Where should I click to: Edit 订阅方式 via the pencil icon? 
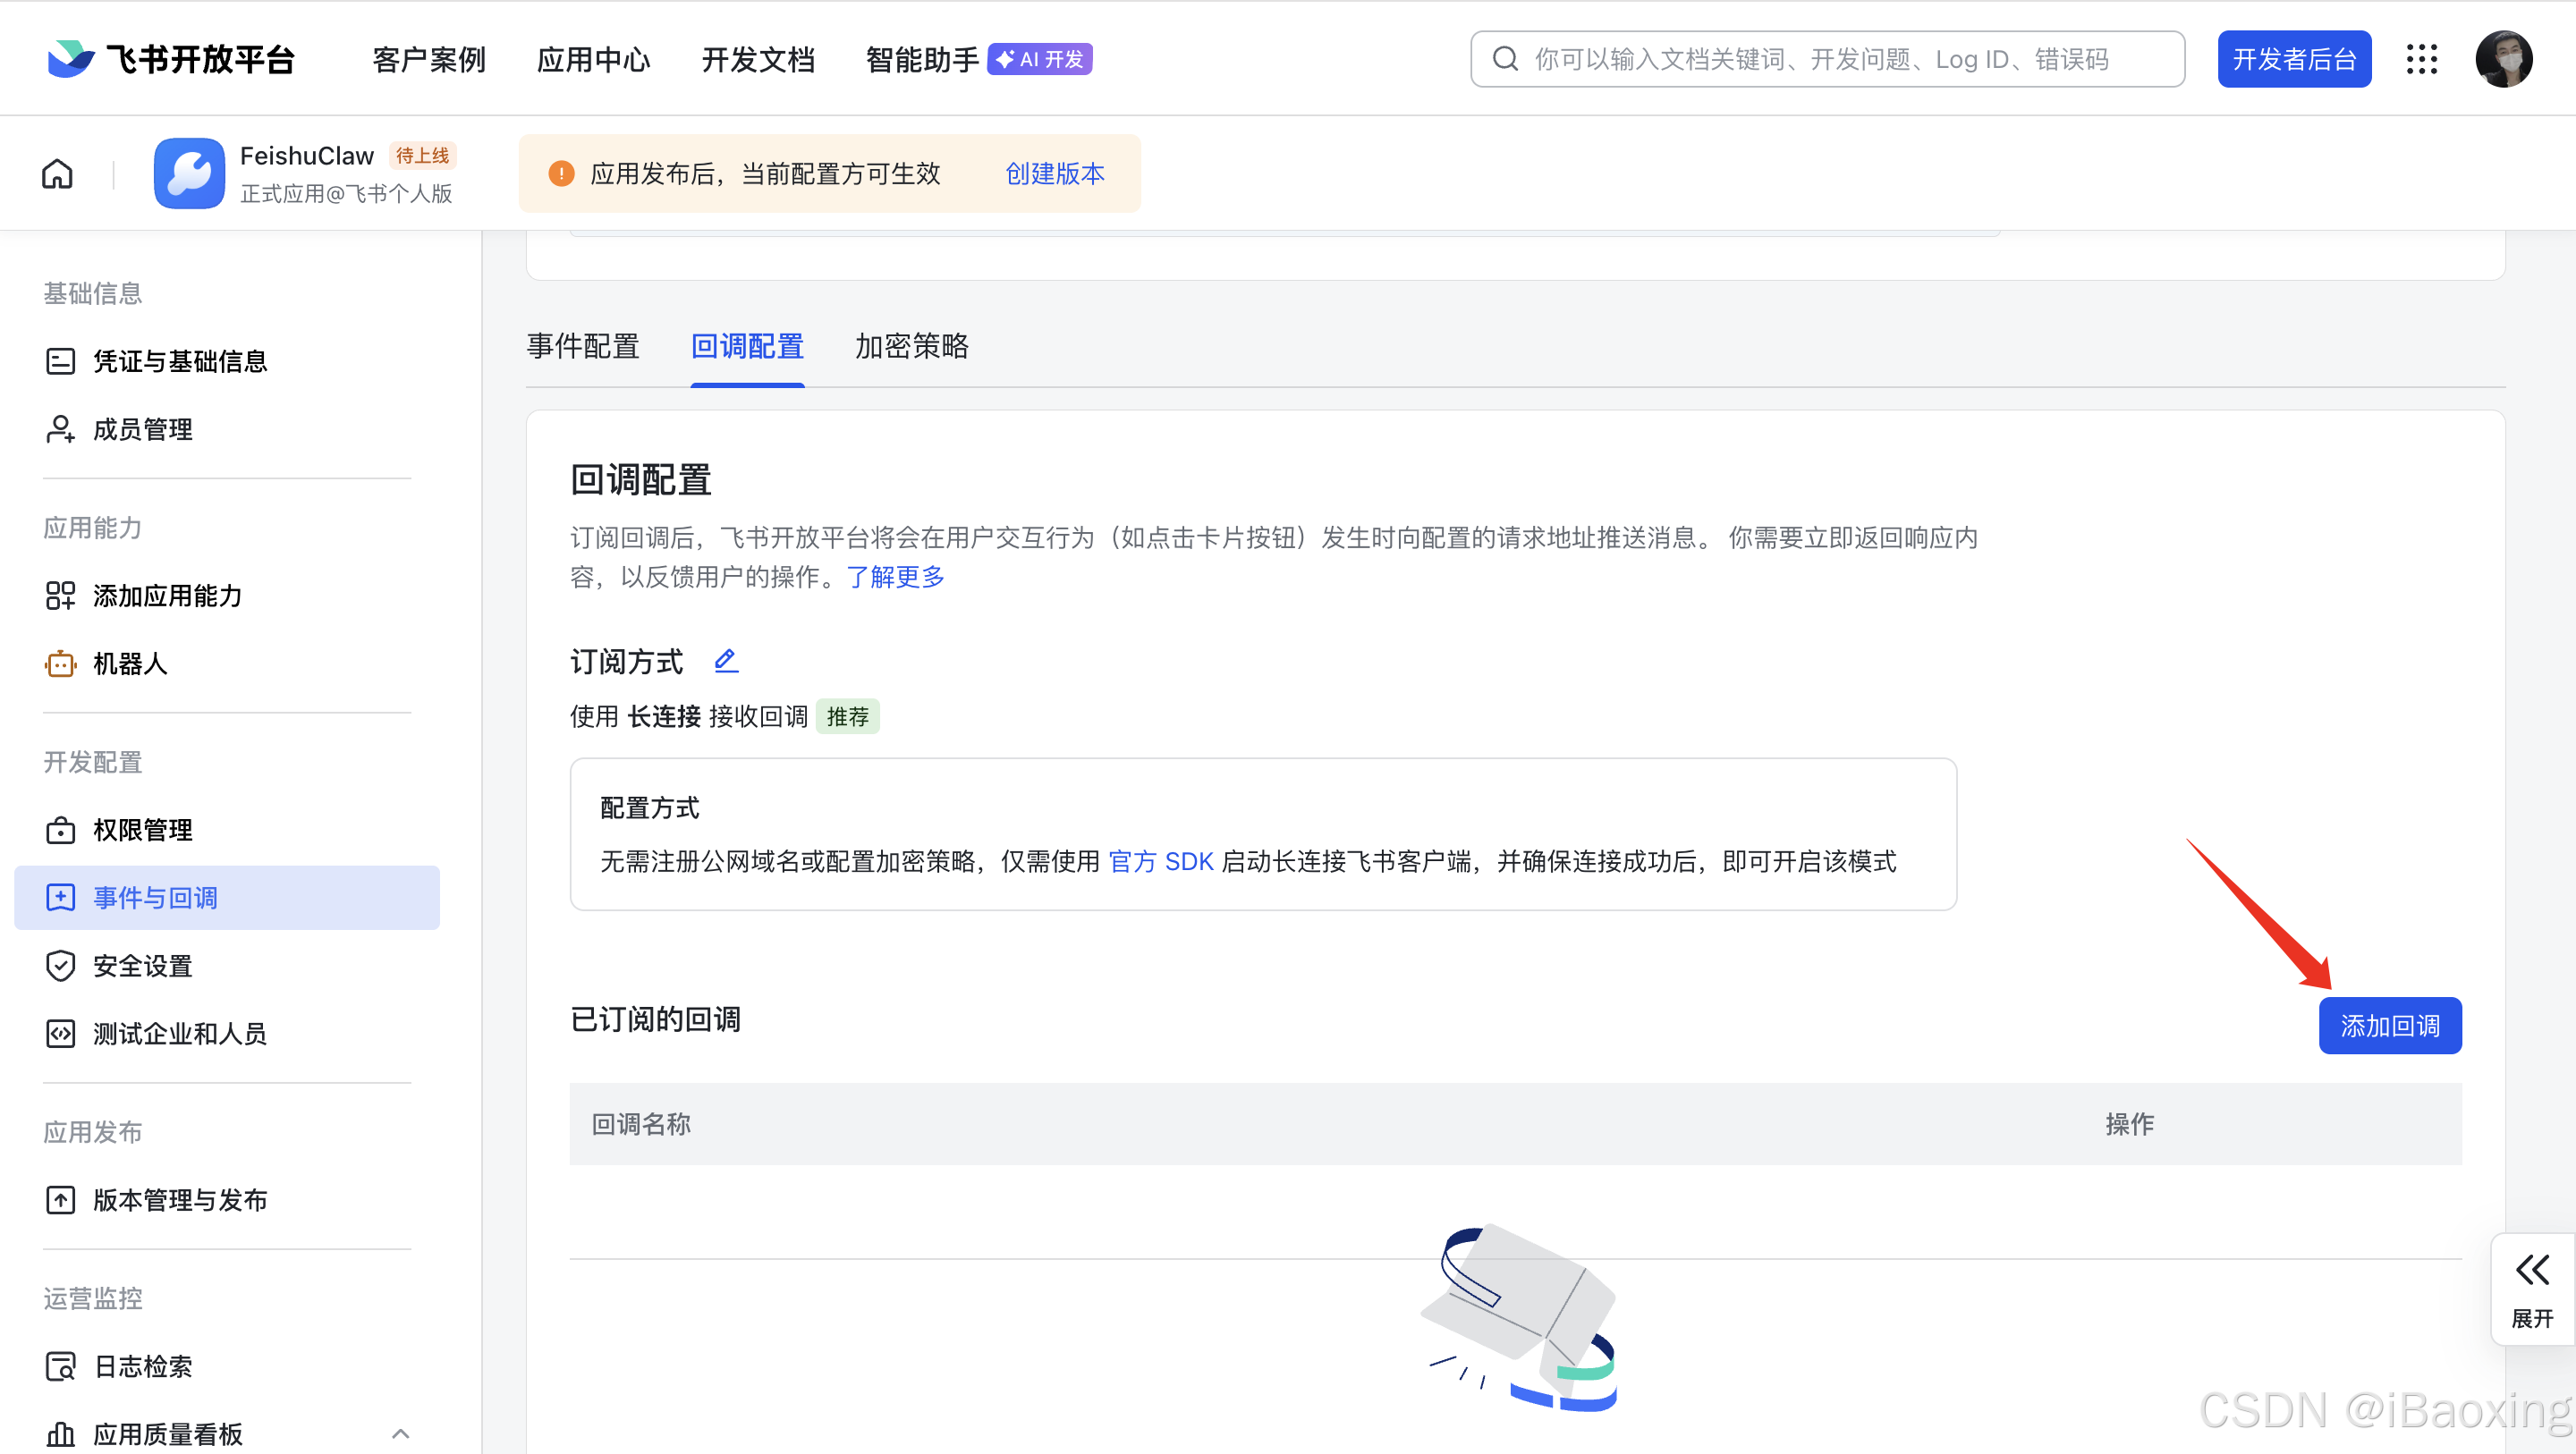pos(726,660)
